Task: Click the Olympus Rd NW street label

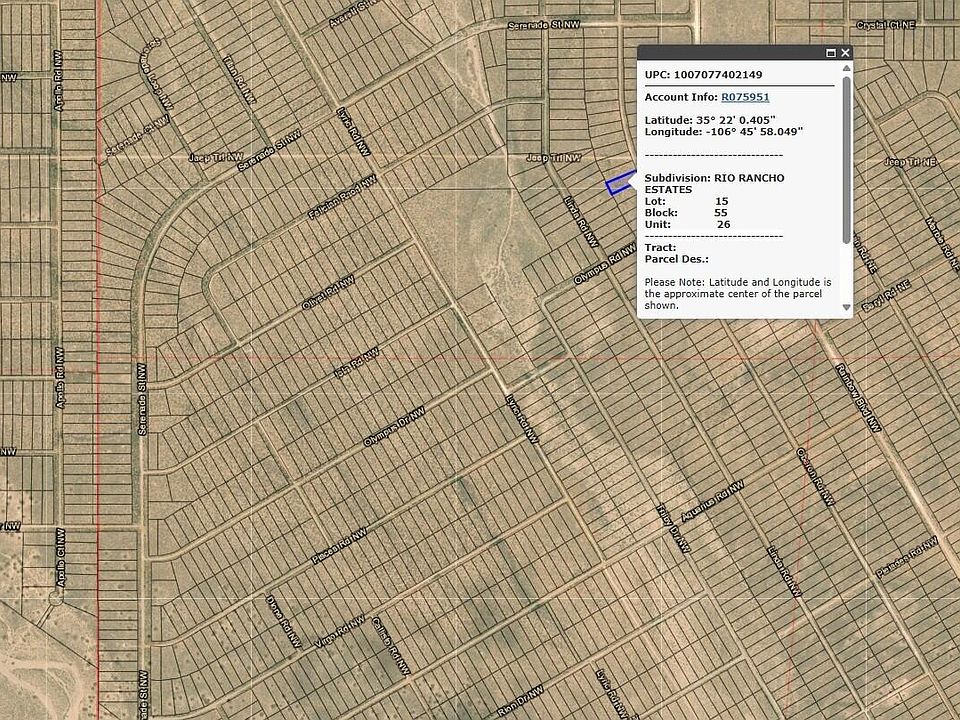Action: (605, 264)
